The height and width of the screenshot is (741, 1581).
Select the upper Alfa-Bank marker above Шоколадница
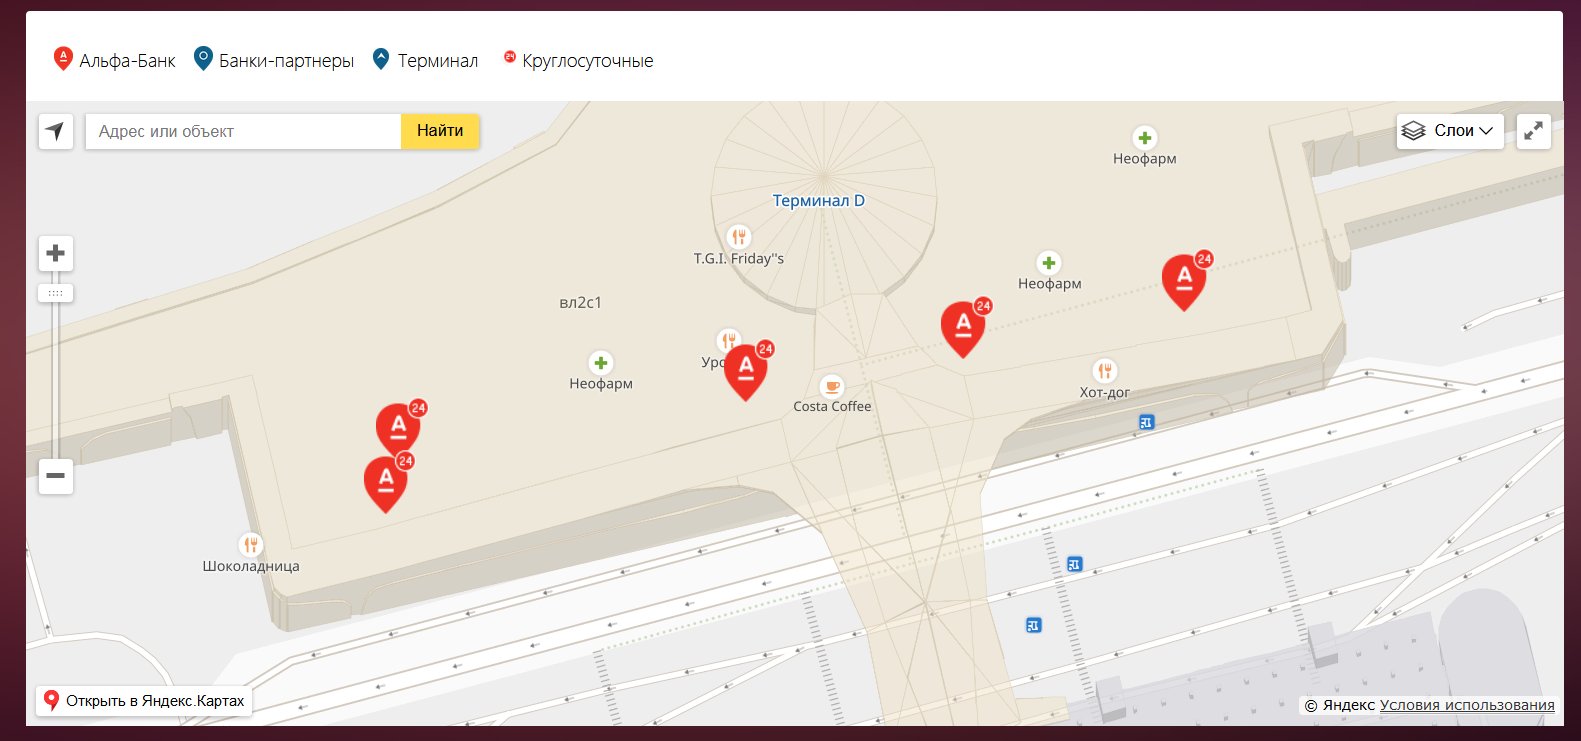click(399, 430)
